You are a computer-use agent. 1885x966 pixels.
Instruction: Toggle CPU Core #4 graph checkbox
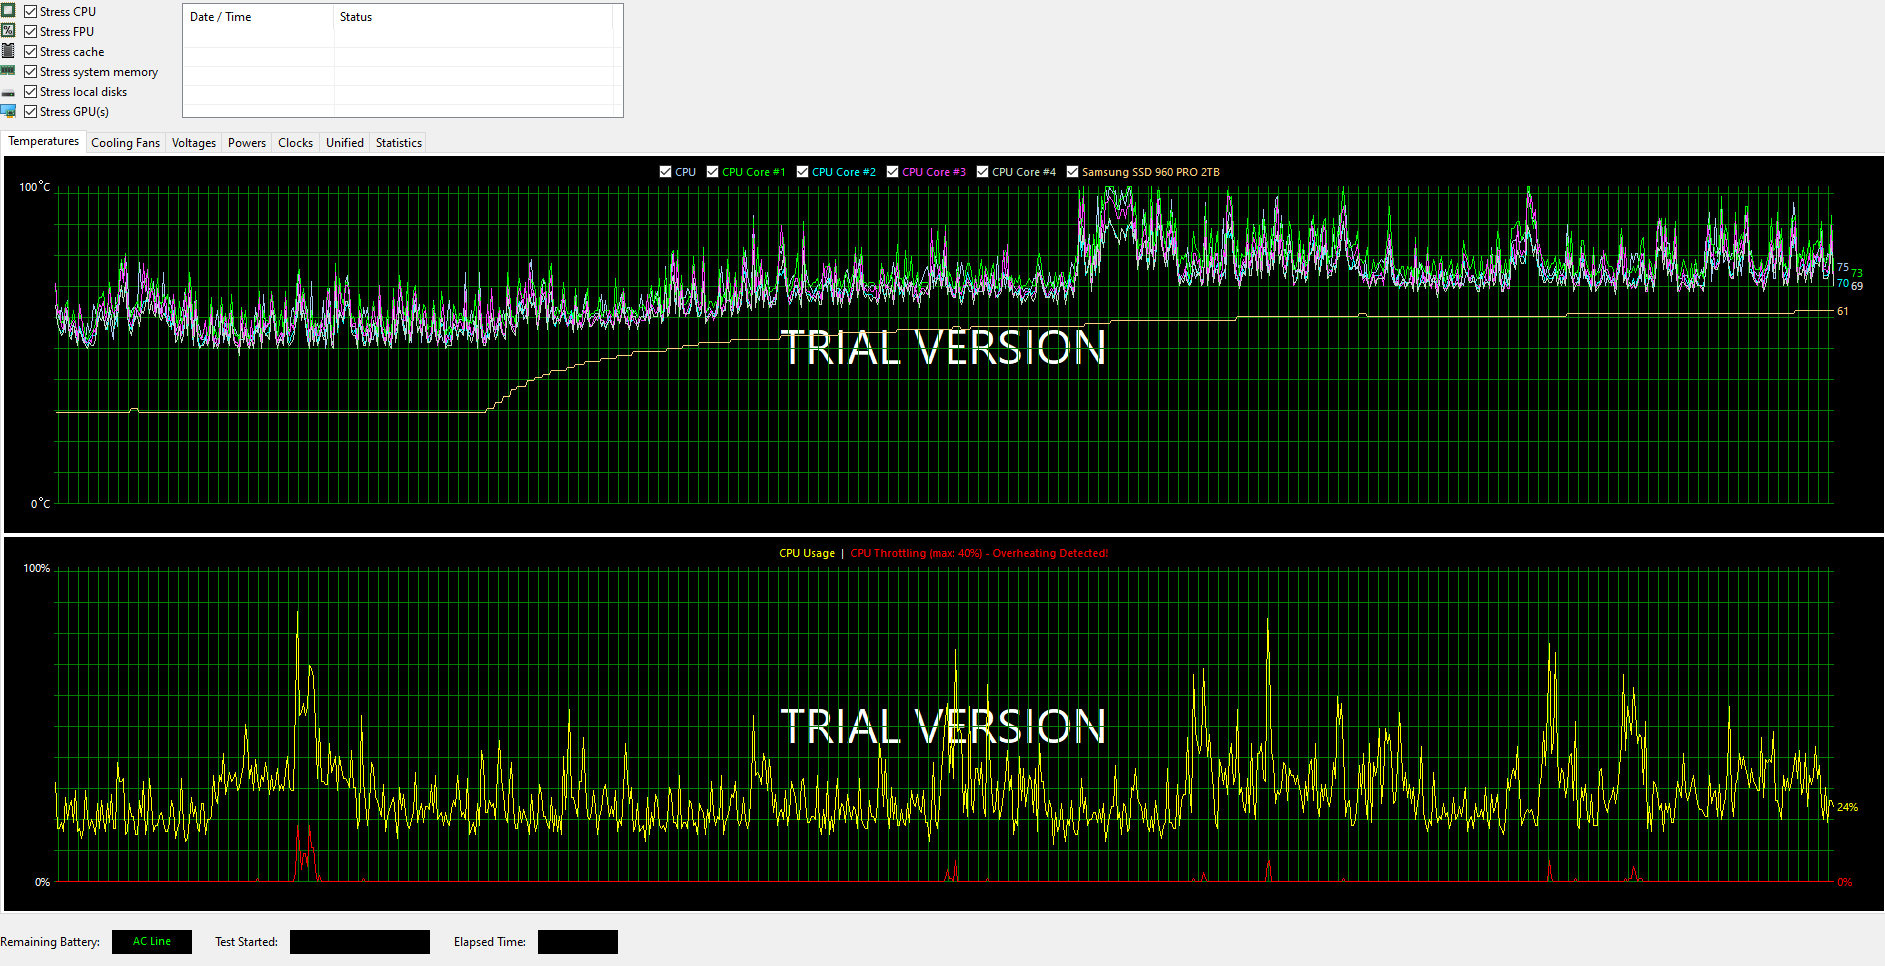982,172
